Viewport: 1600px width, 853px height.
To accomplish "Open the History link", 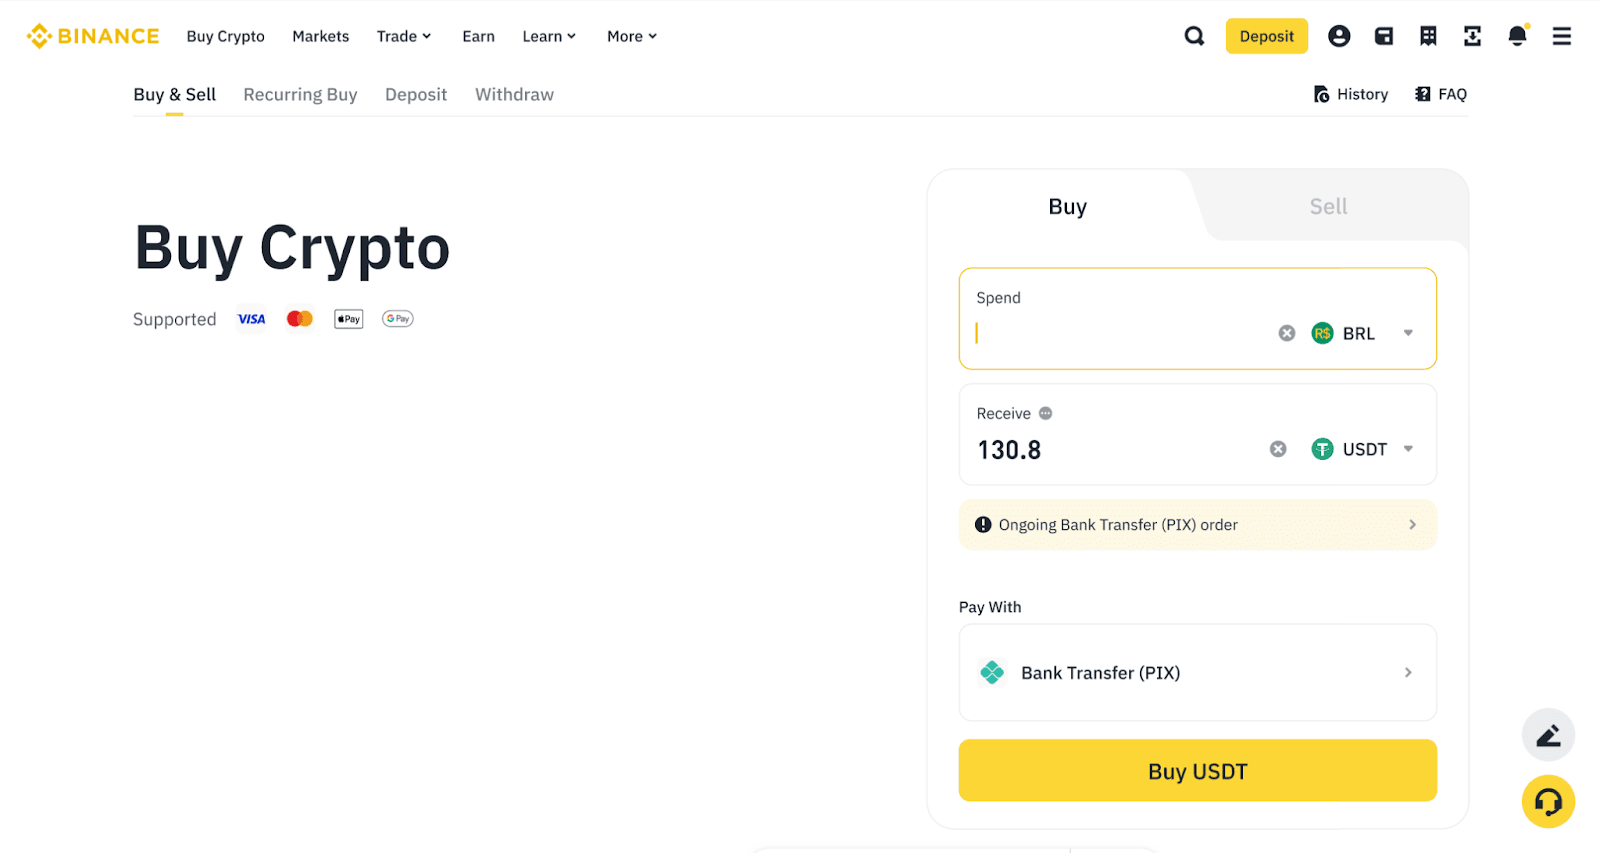I will 1351,94.
